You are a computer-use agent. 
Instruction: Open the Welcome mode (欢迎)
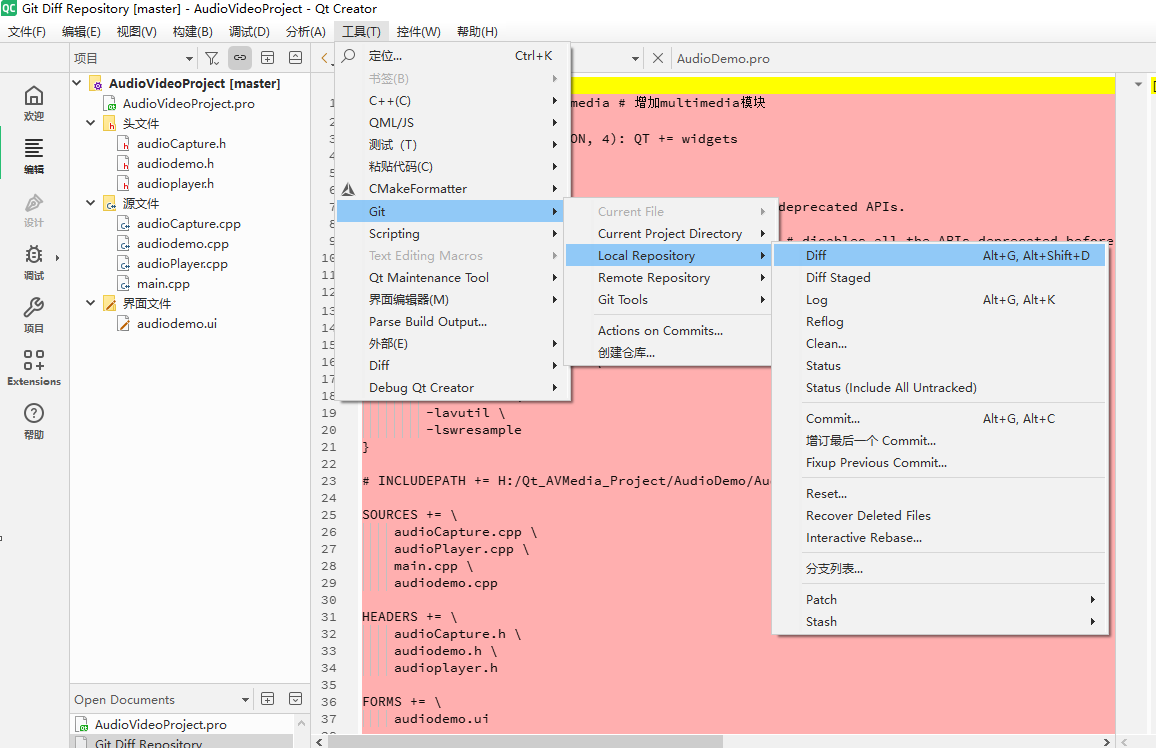[x=34, y=103]
